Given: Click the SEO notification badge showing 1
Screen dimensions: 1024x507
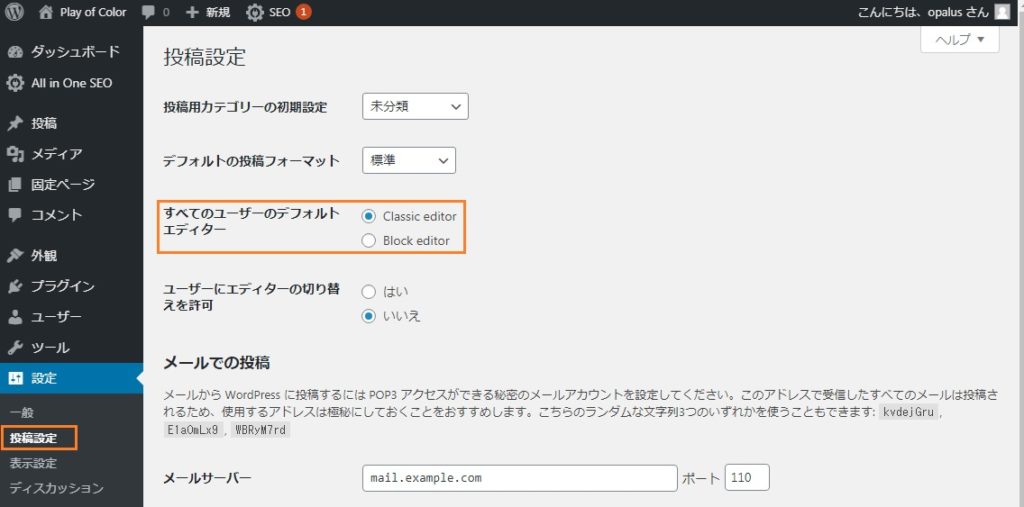Looking at the screenshot, I should (x=303, y=12).
